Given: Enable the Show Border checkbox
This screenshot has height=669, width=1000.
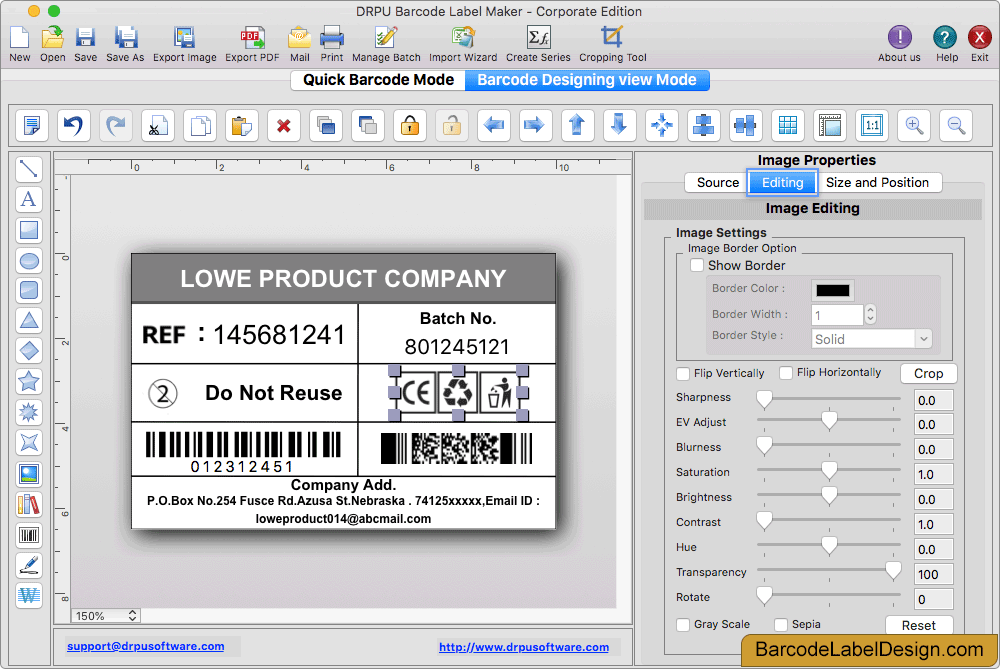Looking at the screenshot, I should tap(697, 265).
